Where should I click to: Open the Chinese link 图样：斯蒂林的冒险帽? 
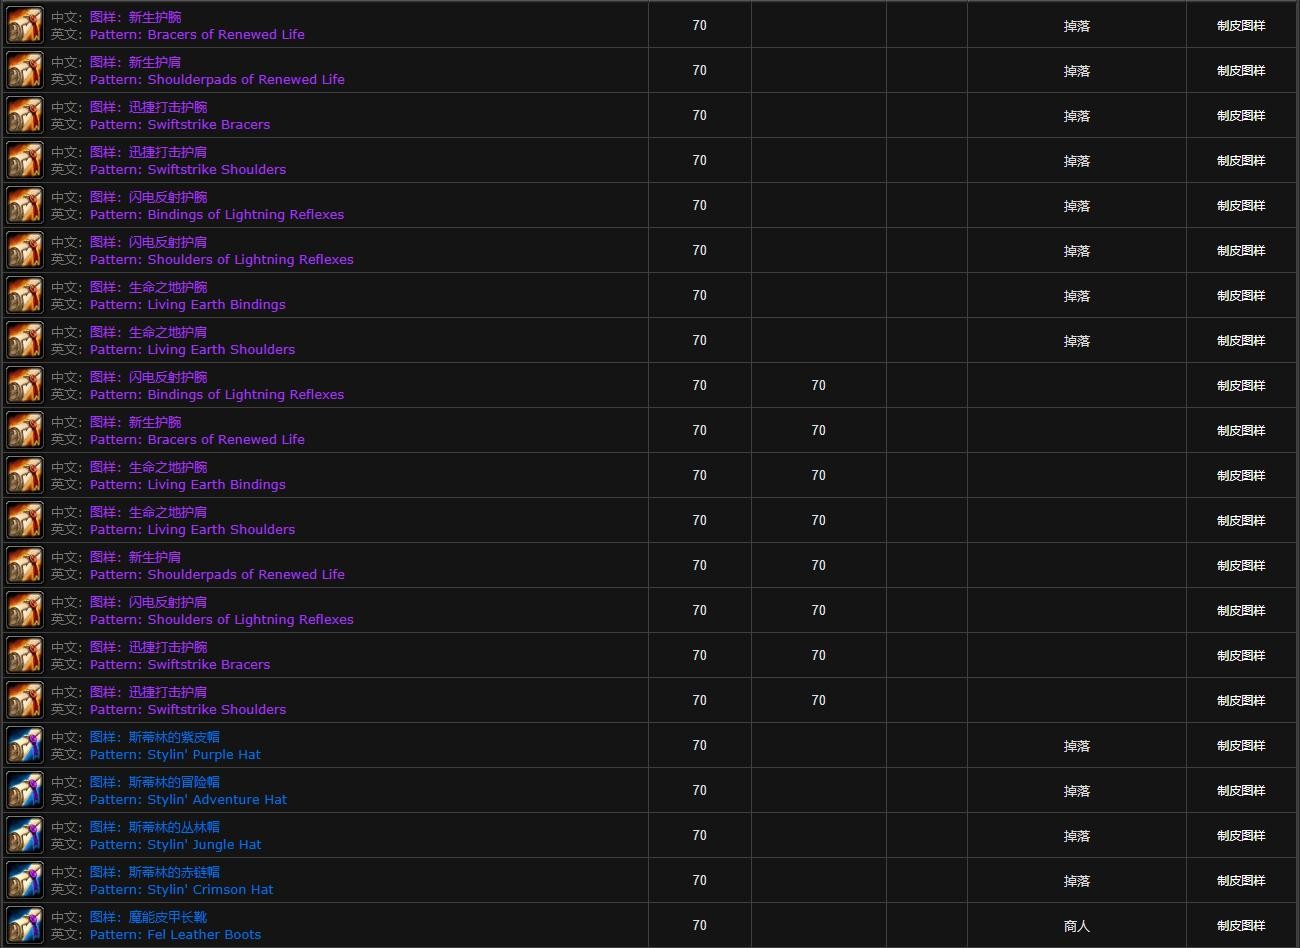[154, 782]
